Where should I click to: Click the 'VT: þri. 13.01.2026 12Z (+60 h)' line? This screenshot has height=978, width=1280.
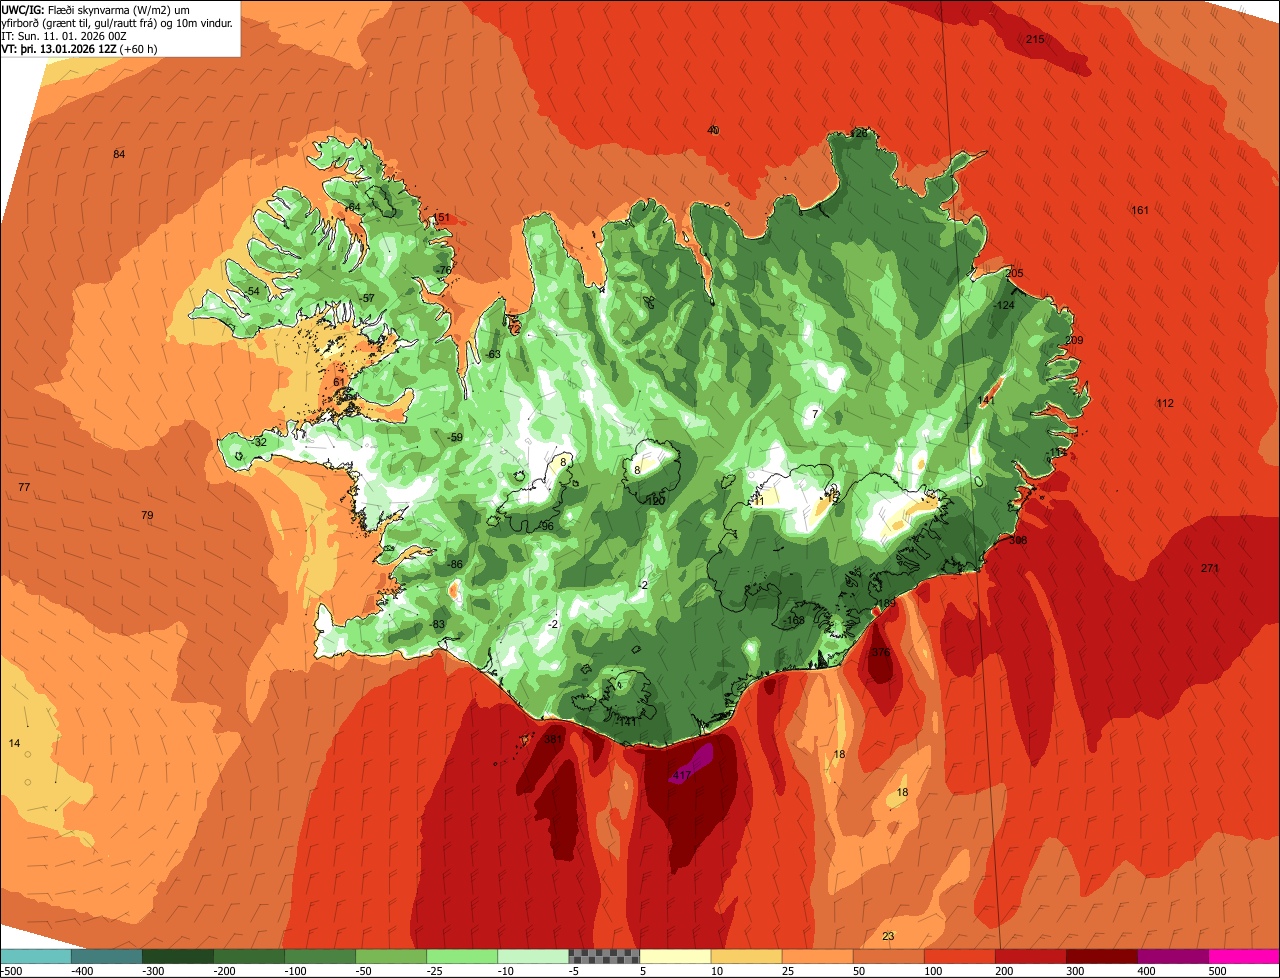(x=80, y=48)
